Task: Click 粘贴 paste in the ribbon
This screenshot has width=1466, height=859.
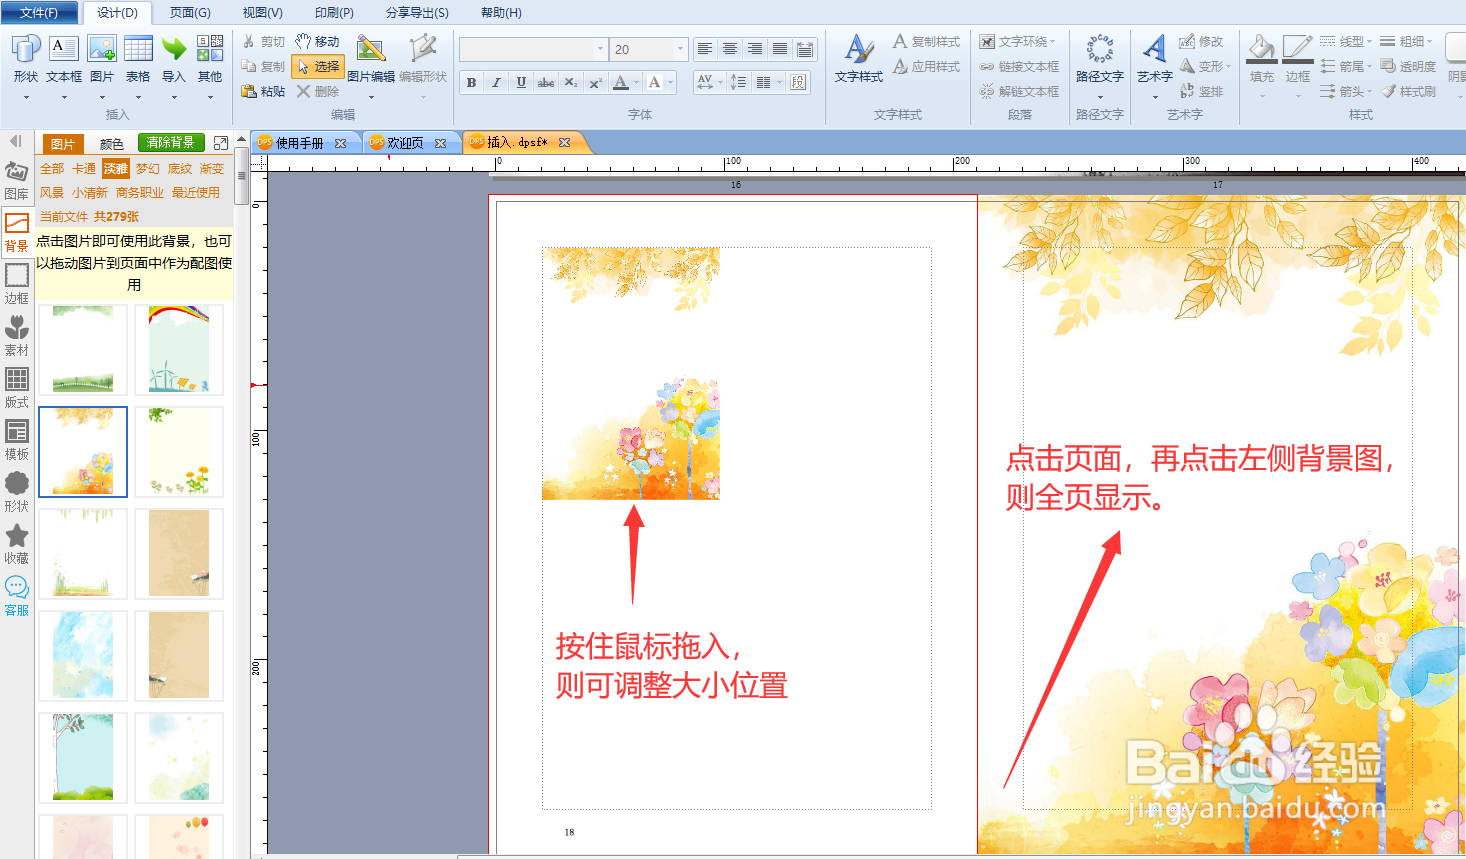Action: pyautogui.click(x=264, y=91)
